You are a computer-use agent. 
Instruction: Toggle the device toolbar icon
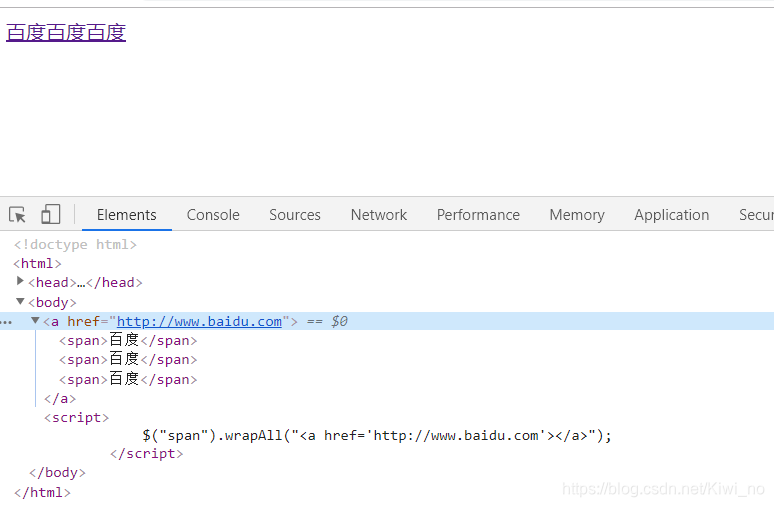pos(50,214)
